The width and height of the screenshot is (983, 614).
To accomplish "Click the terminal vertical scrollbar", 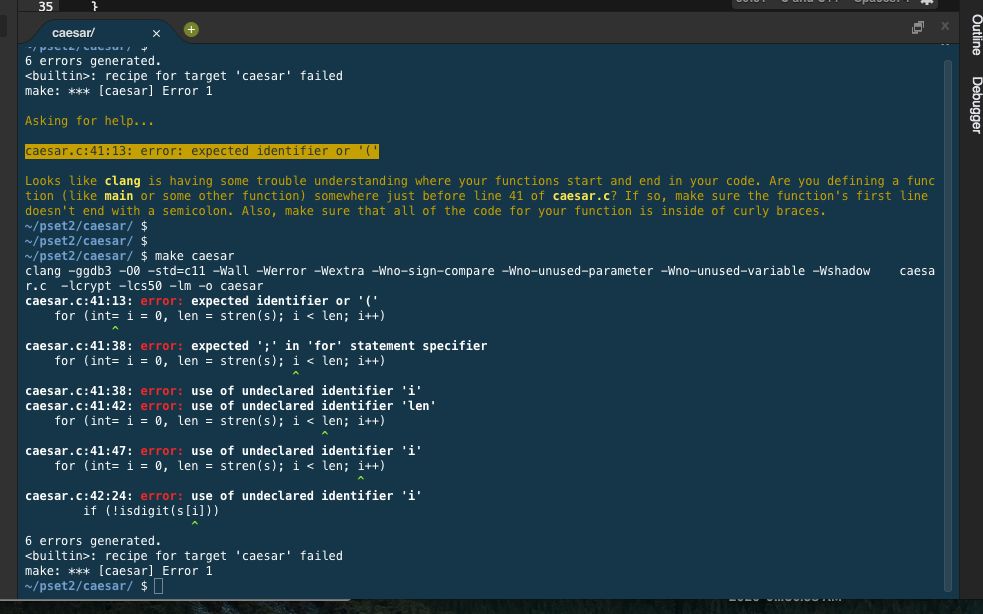I will [x=948, y=326].
